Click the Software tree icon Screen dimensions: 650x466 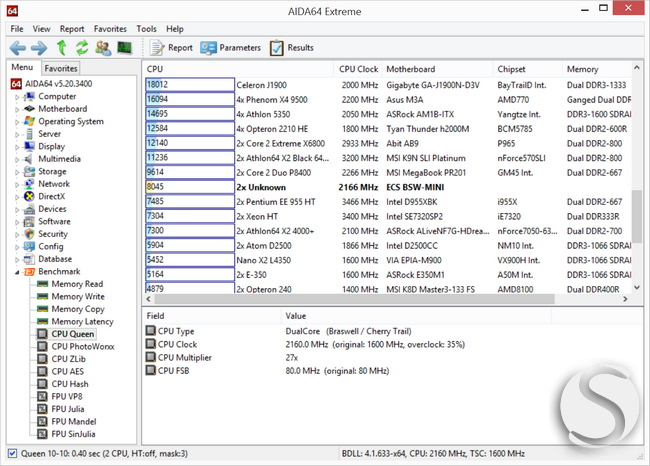[29, 221]
